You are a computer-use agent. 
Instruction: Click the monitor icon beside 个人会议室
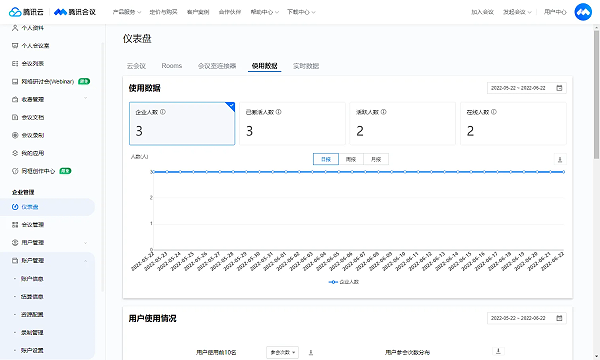coord(15,46)
